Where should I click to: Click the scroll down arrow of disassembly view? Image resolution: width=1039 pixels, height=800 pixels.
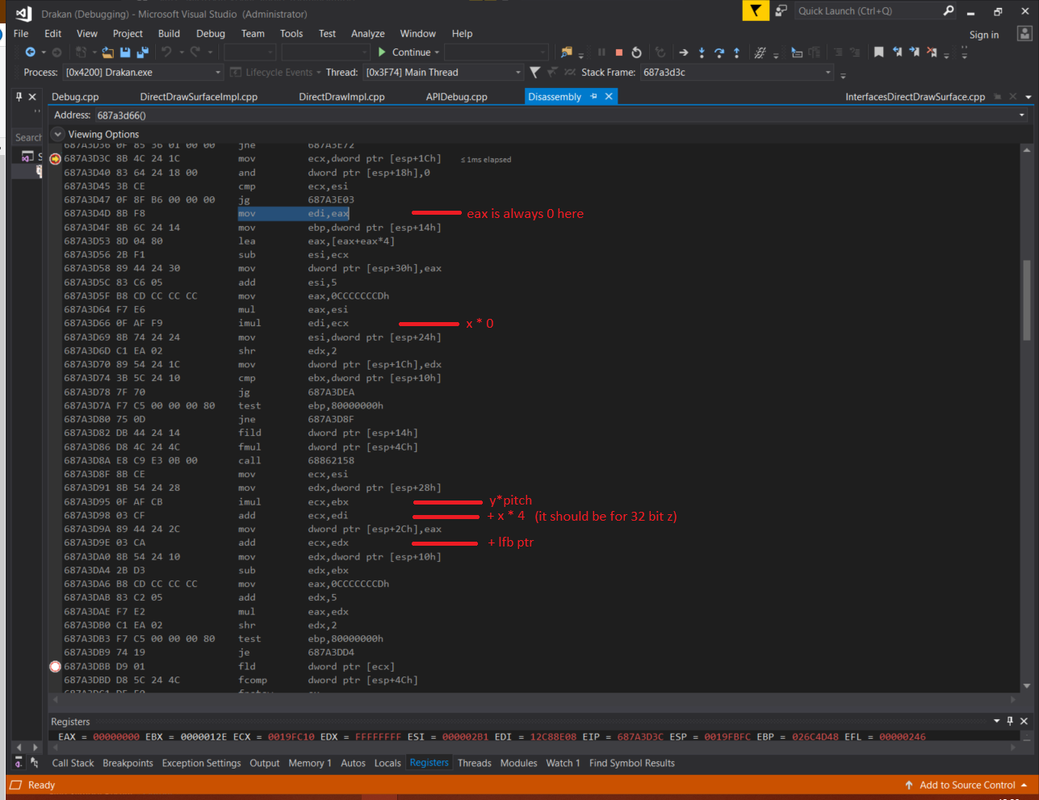pos(1026,686)
